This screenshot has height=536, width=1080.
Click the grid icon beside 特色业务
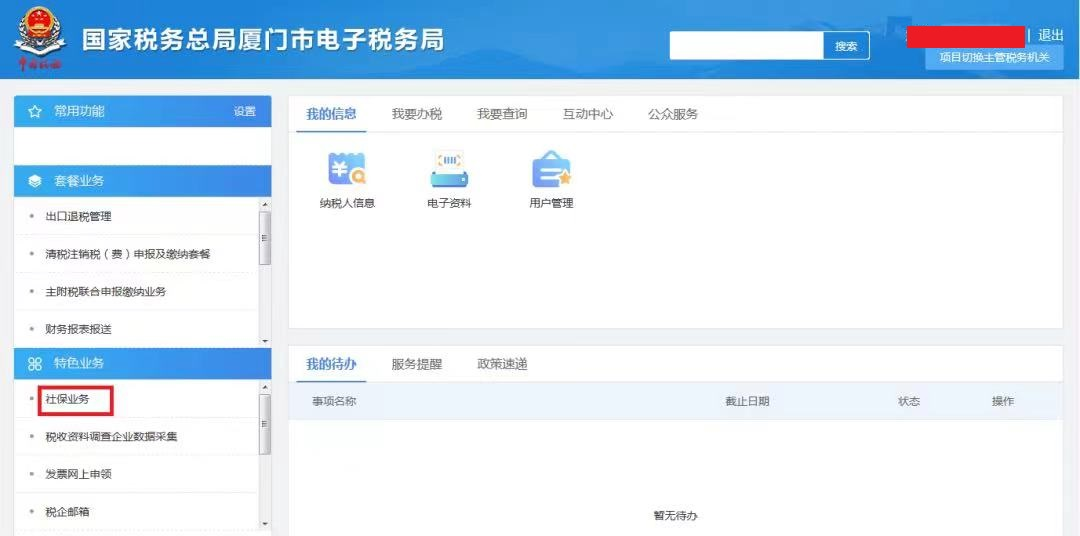pyautogui.click(x=35, y=364)
